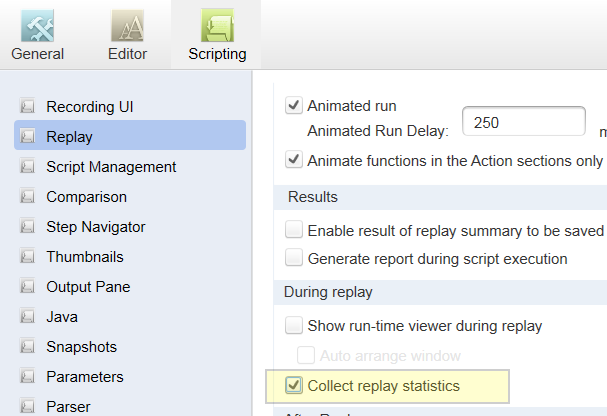Image resolution: width=607 pixels, height=416 pixels.
Task: Toggle the Auto arrange window checkbox
Action: point(306,355)
